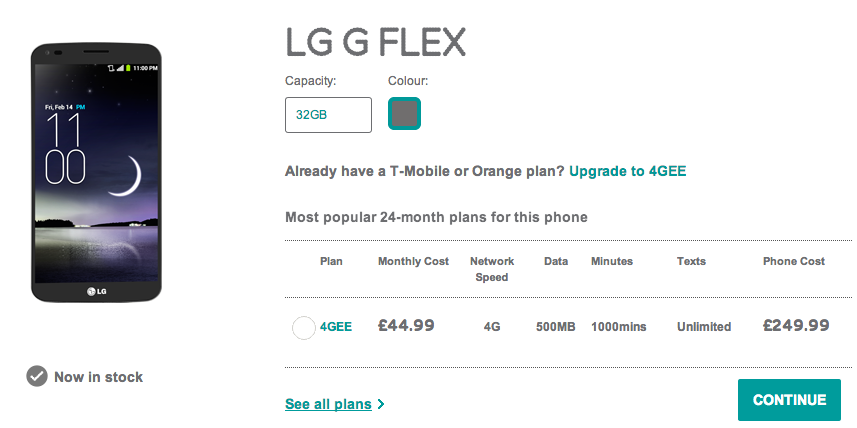Click the chevron after See all plans
857x428 pixels.
(x=381, y=404)
